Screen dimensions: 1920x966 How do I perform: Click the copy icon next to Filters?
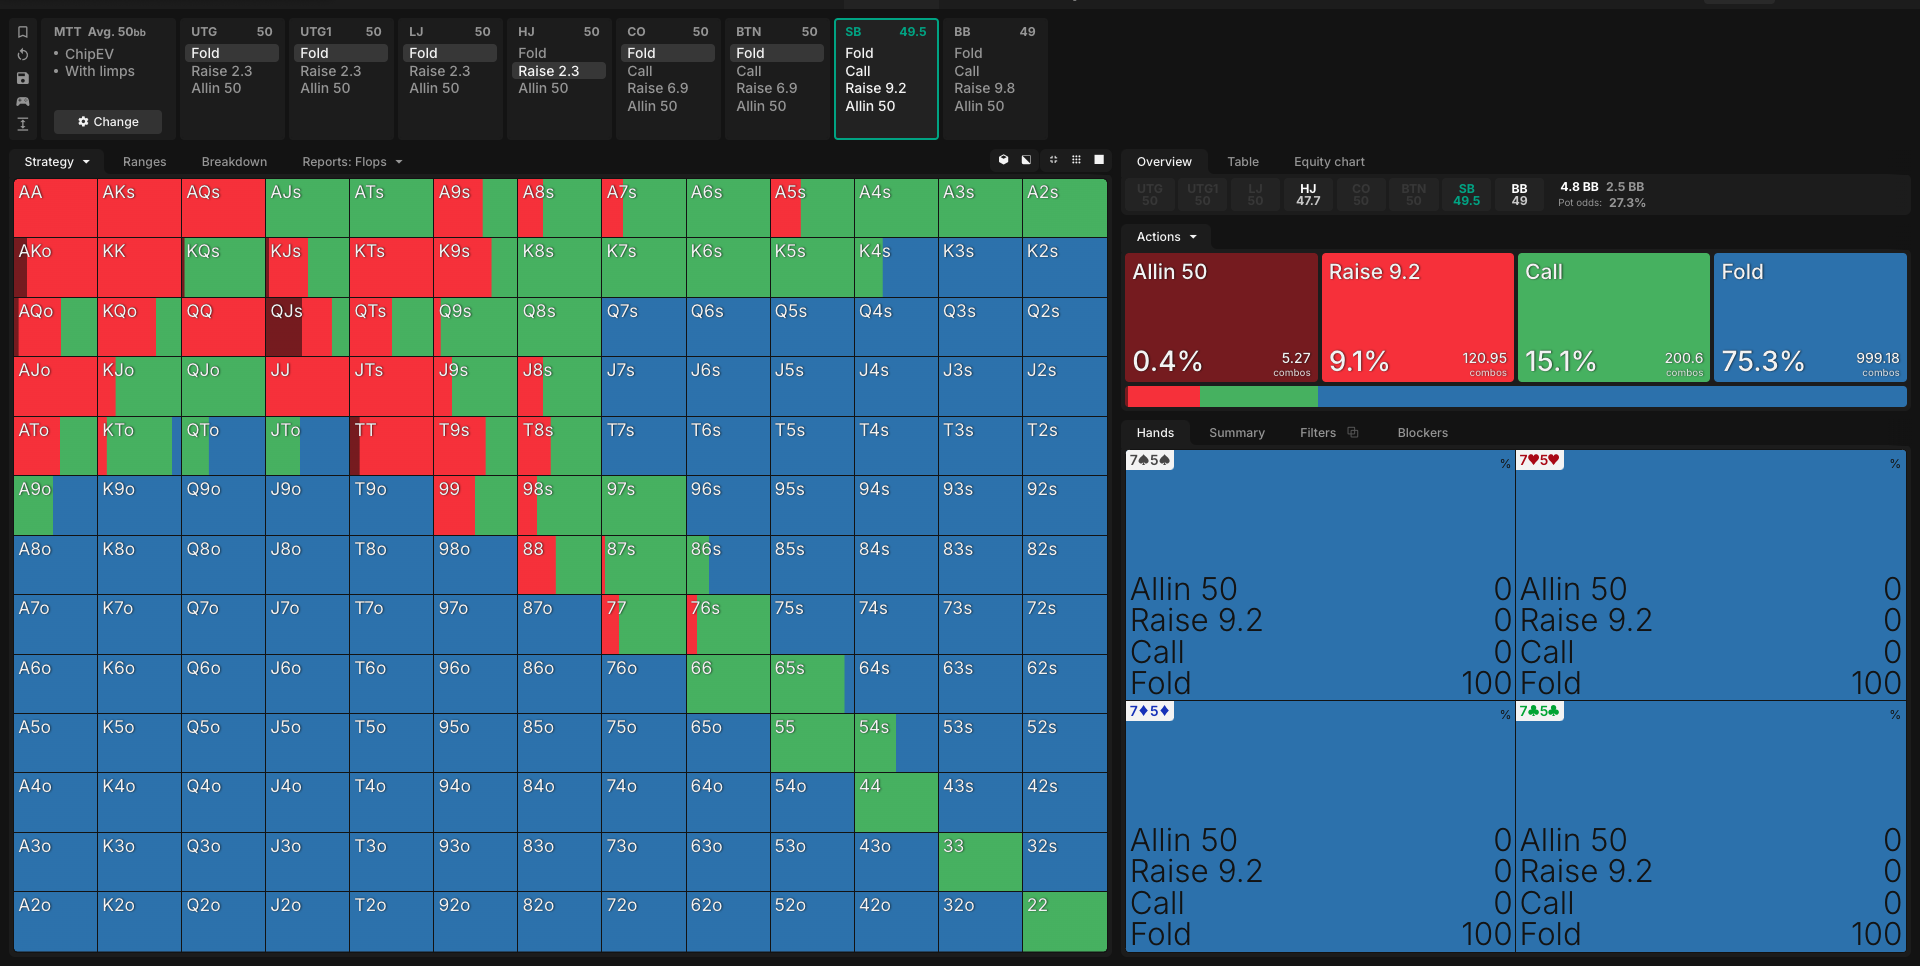point(1353,433)
